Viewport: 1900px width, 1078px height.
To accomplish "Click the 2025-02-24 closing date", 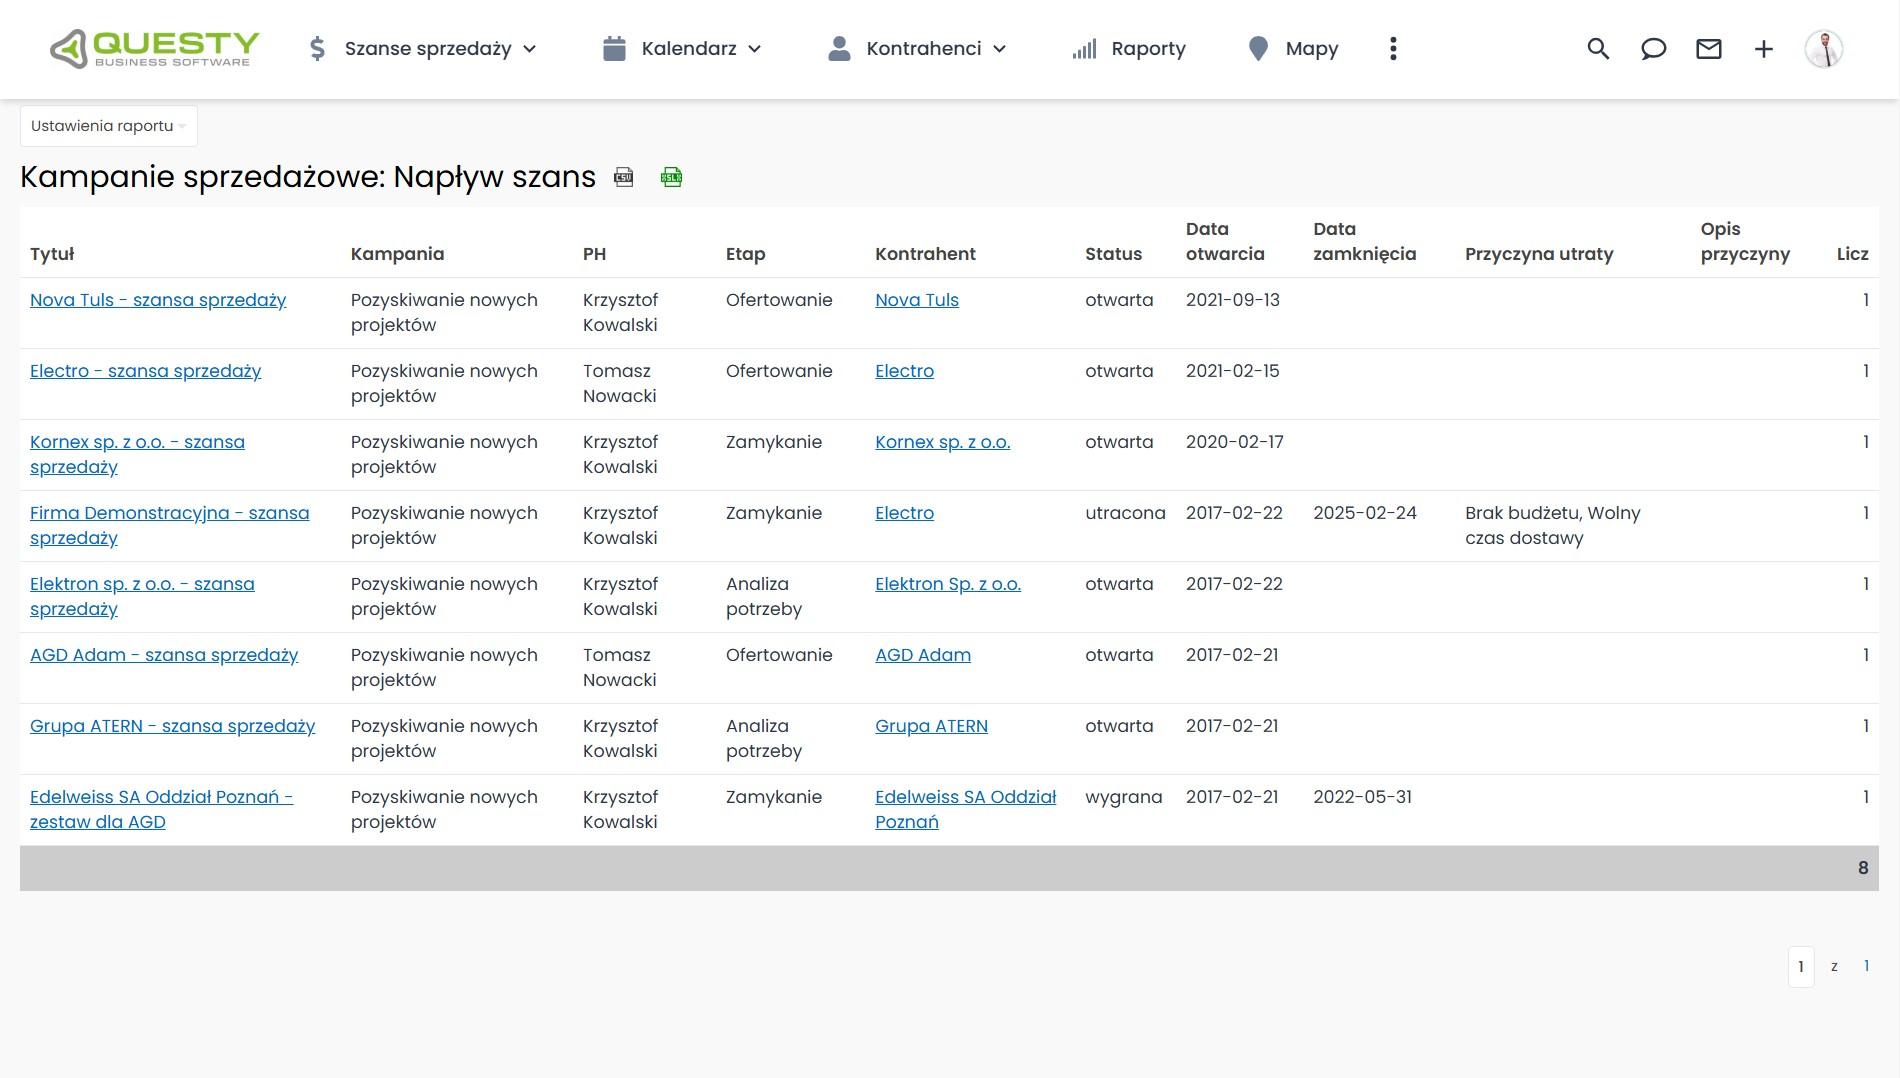I will click(1364, 513).
